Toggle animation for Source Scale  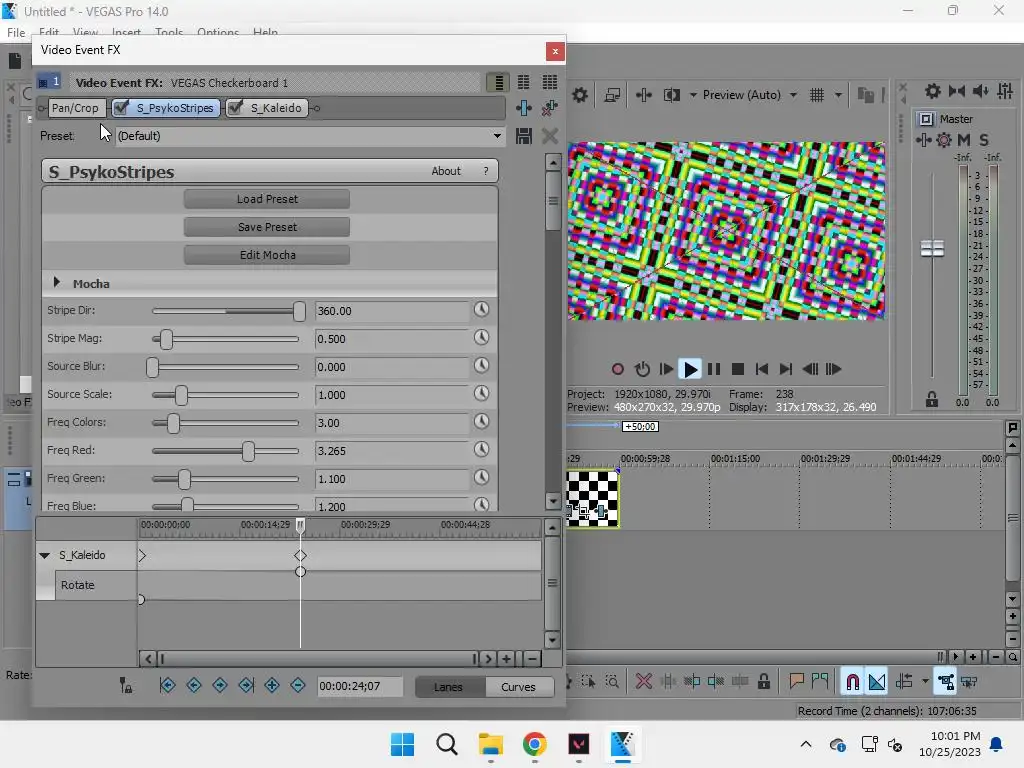click(x=481, y=393)
